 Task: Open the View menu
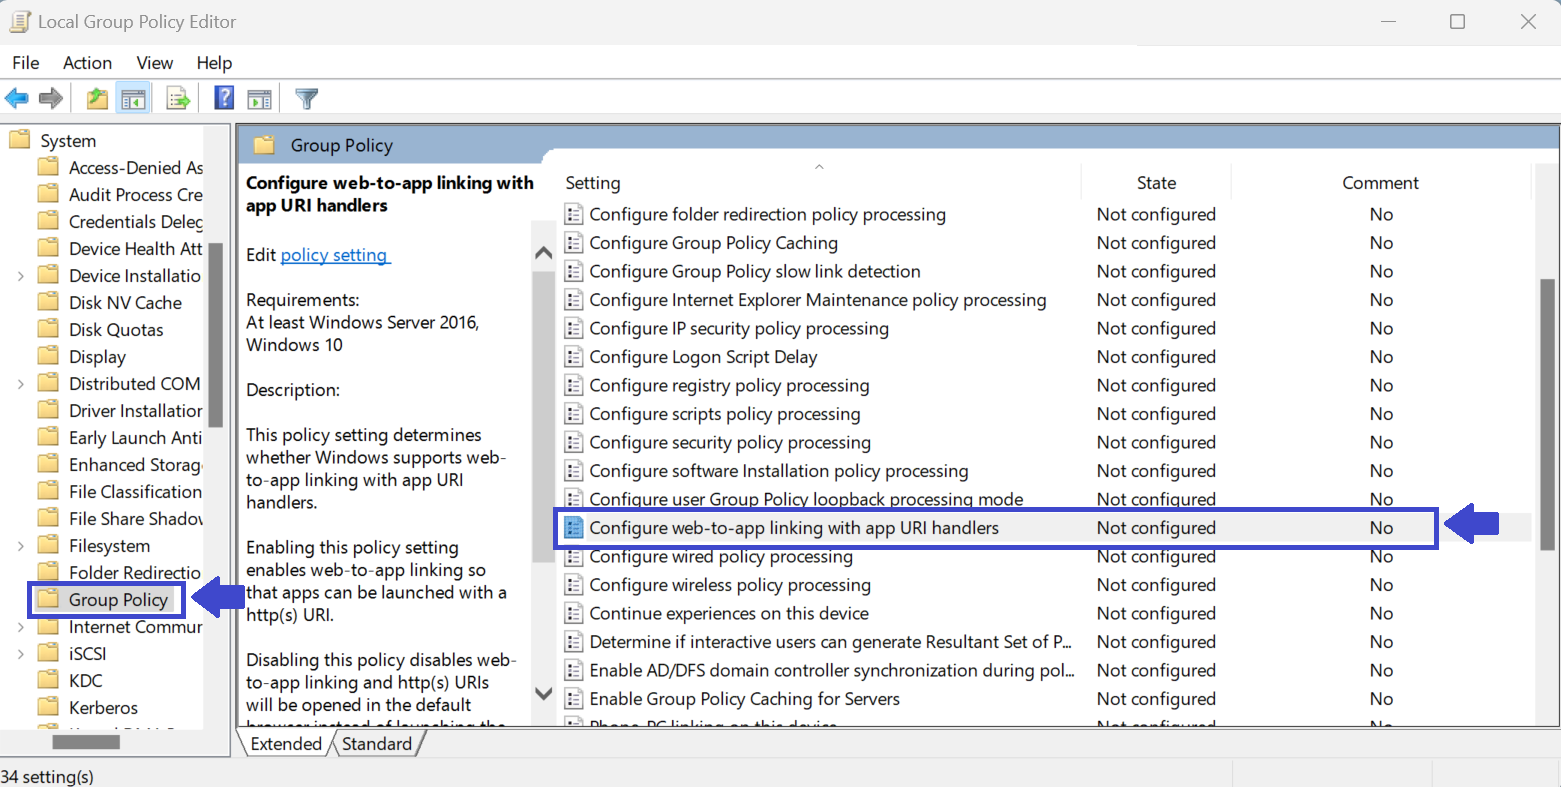154,63
